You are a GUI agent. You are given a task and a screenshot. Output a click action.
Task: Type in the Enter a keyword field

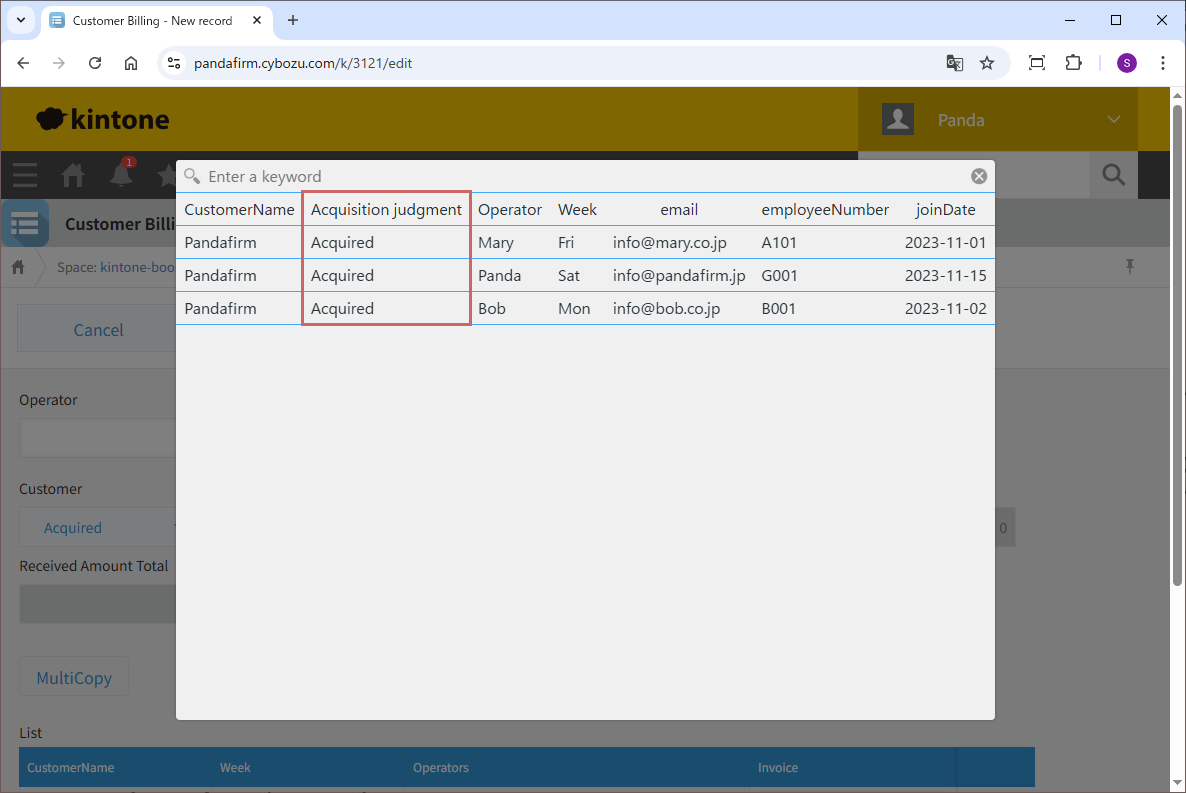point(580,176)
